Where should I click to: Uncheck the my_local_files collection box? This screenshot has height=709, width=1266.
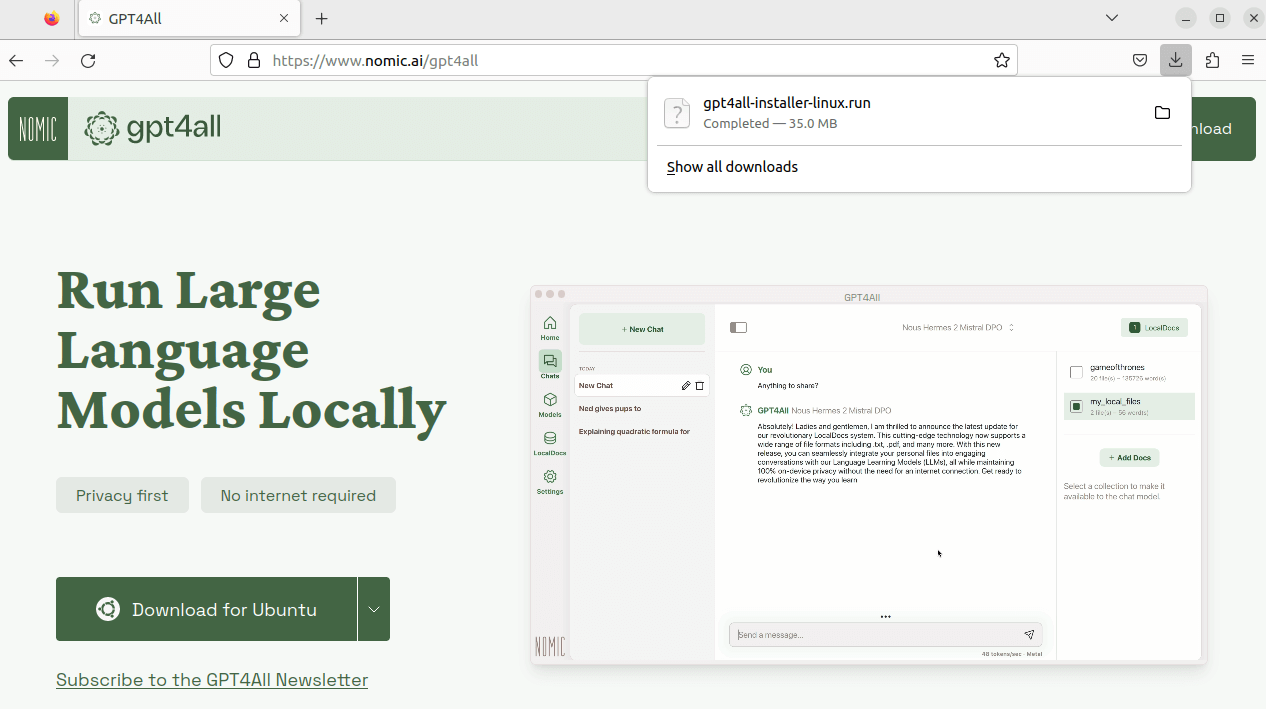(x=1076, y=406)
